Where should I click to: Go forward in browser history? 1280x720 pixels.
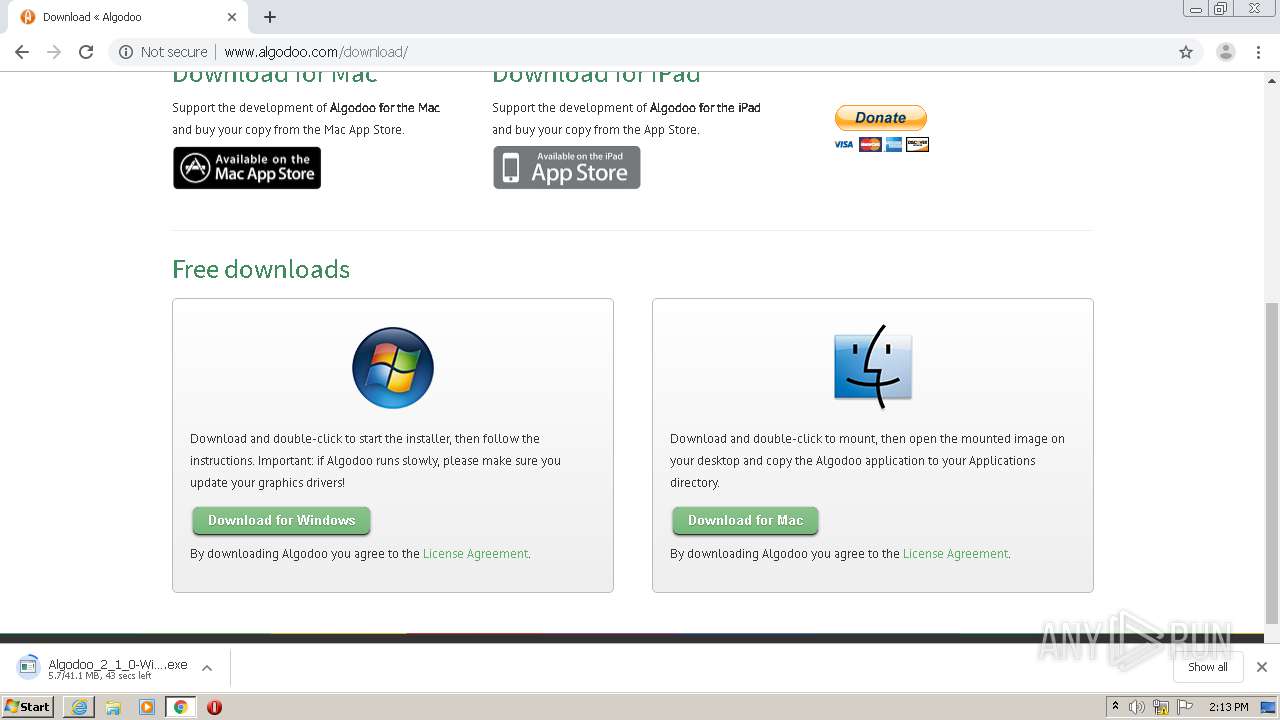pos(54,52)
